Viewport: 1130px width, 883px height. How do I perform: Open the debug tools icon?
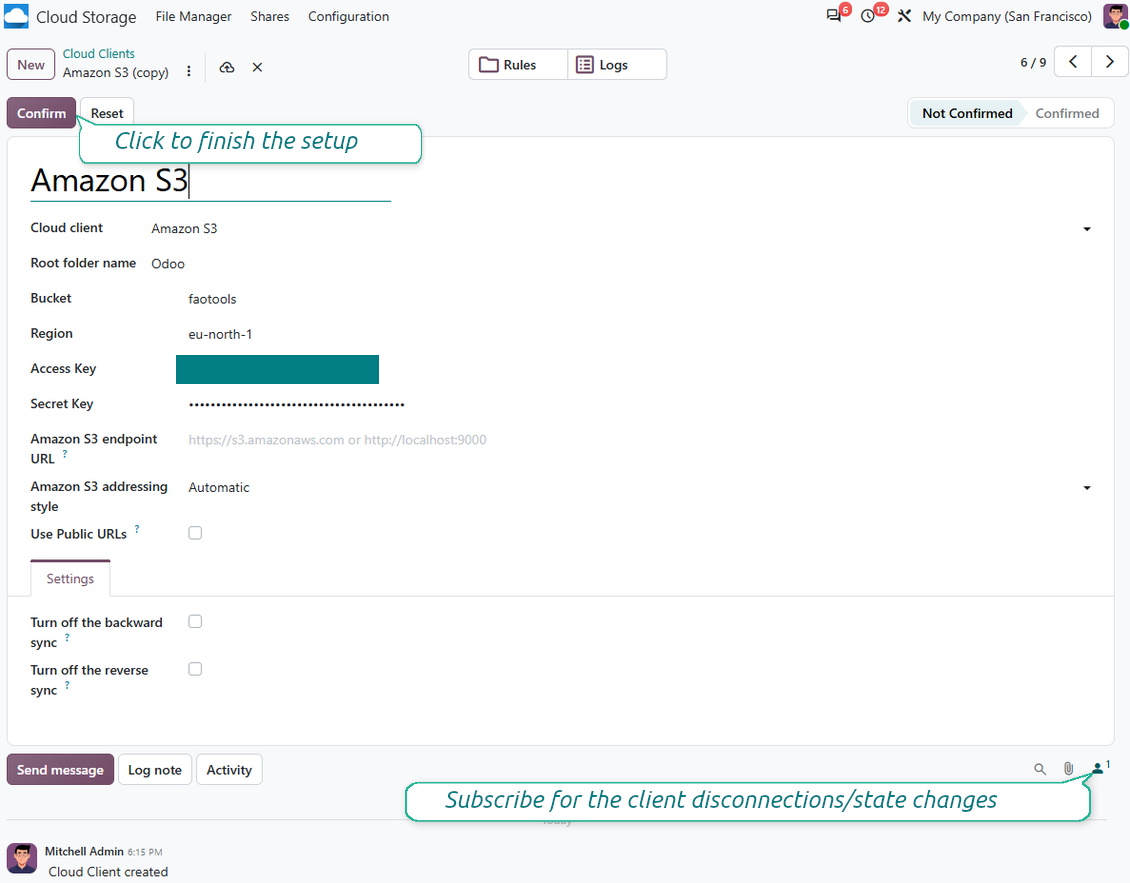[904, 16]
